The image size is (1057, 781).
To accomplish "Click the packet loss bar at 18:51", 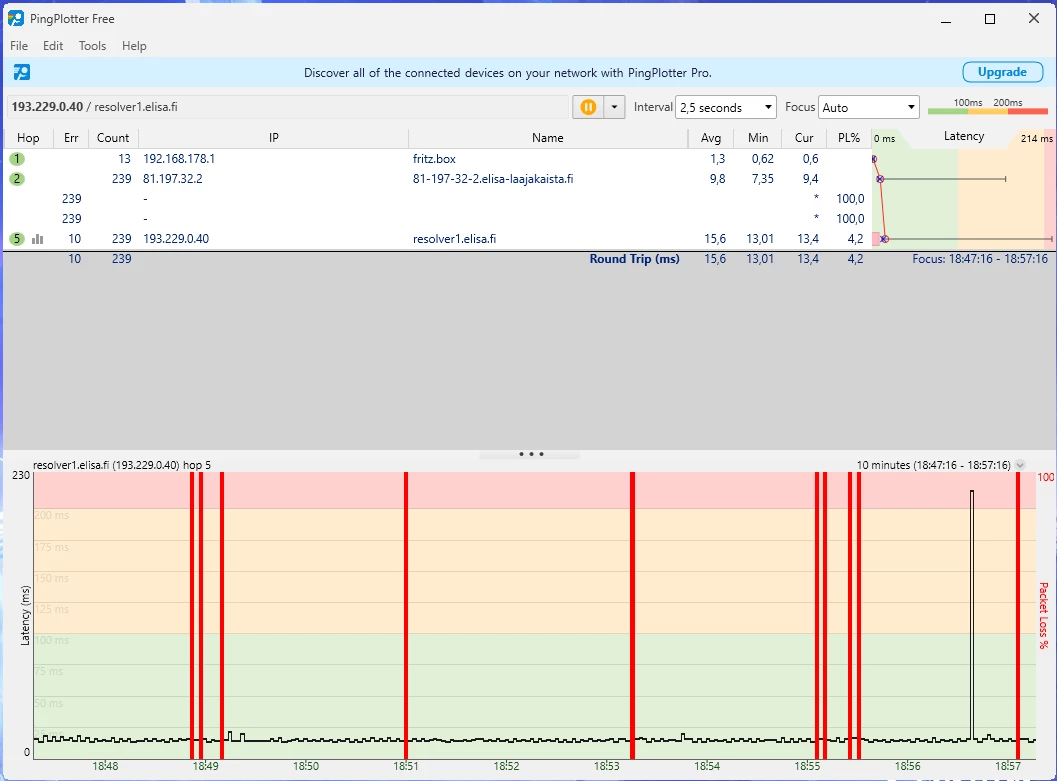I will 406,615.
